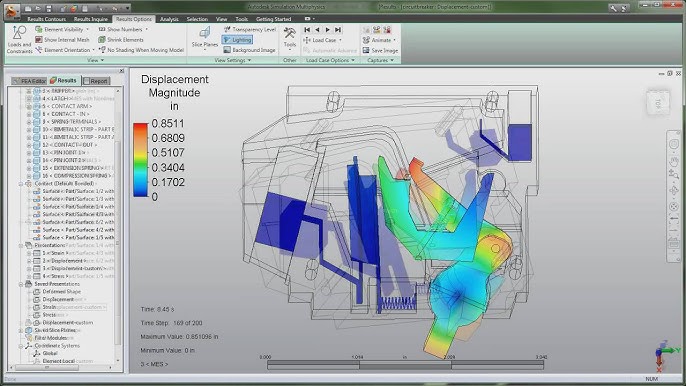Click the Transparency Level icon
Image resolution: width=686 pixels, height=386 pixels.
(227, 29)
